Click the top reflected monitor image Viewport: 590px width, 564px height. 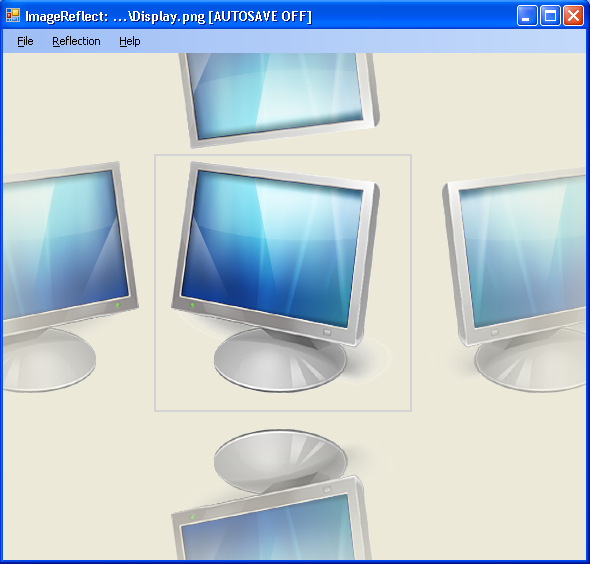click(279, 100)
